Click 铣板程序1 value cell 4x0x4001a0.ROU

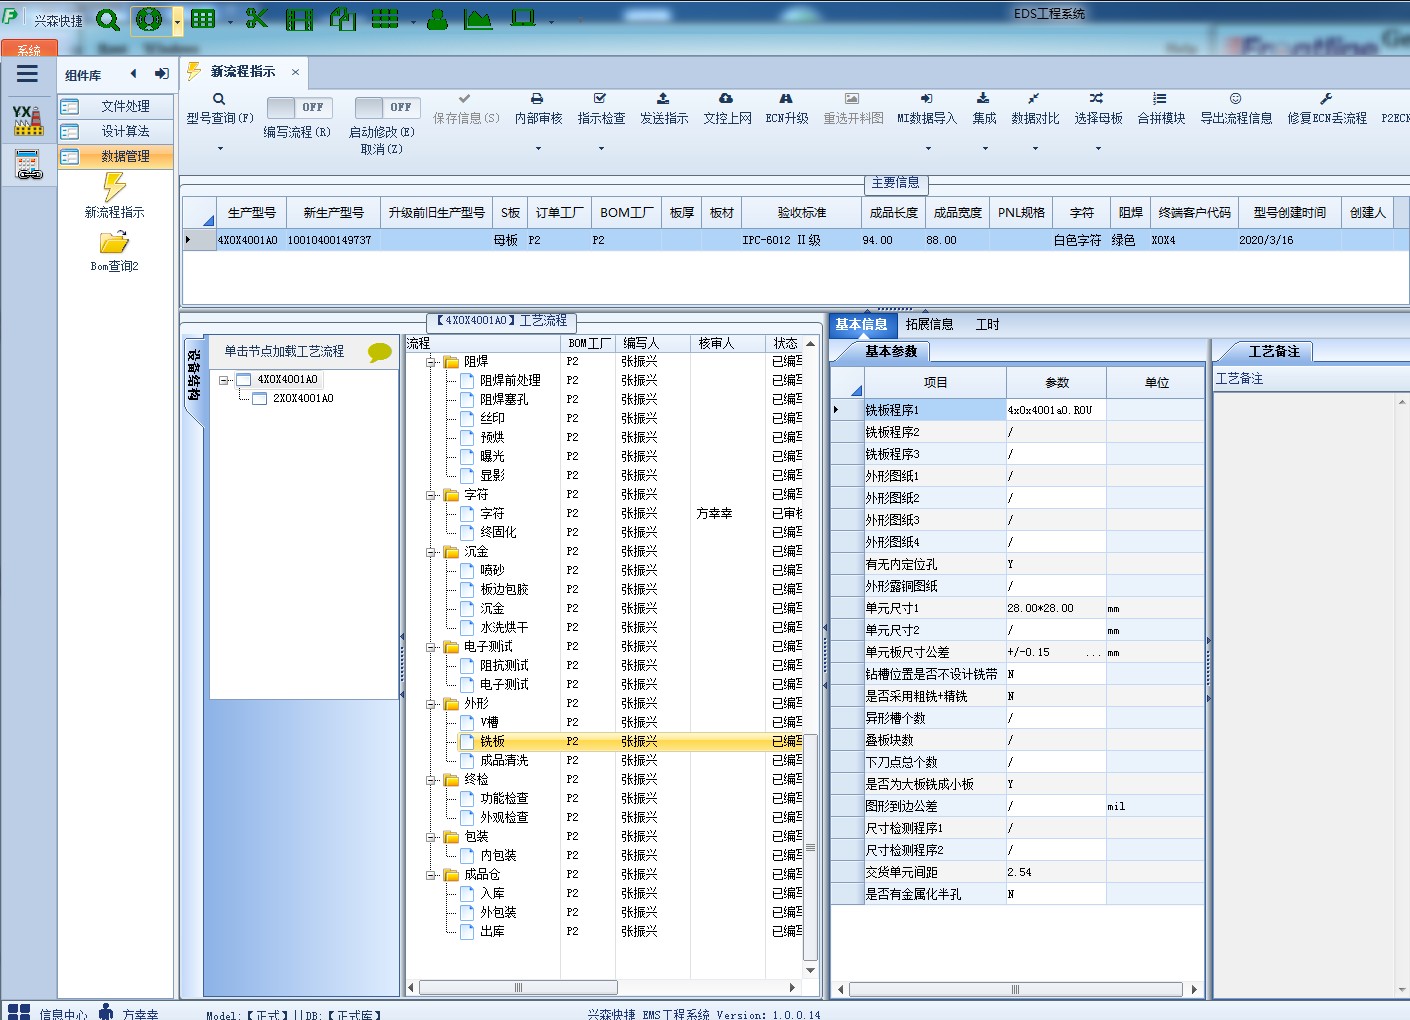tap(1056, 410)
